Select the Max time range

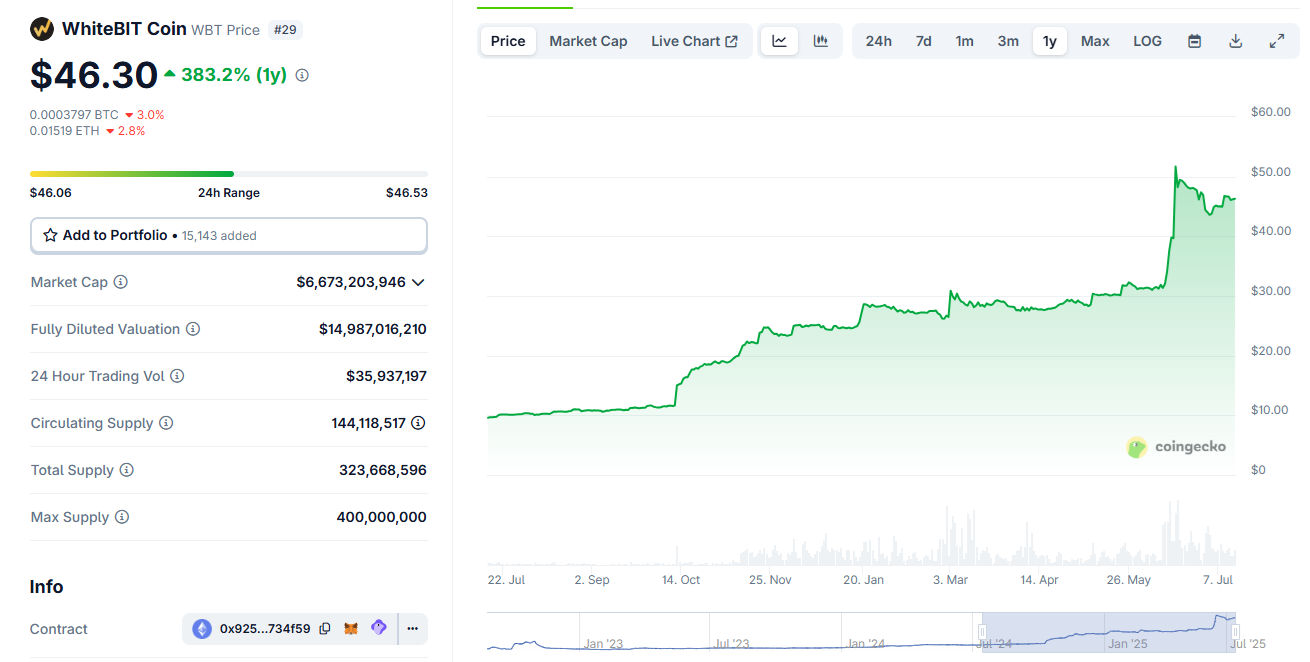click(x=1095, y=41)
